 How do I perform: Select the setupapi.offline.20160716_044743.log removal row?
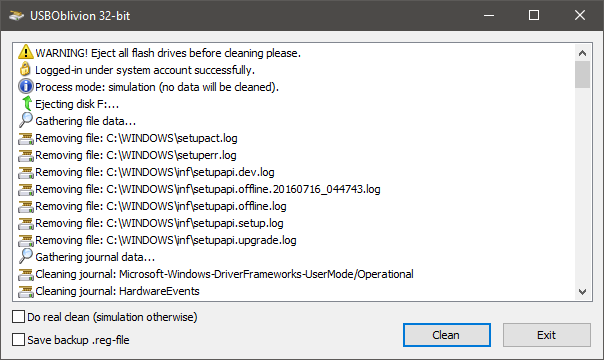(208, 189)
